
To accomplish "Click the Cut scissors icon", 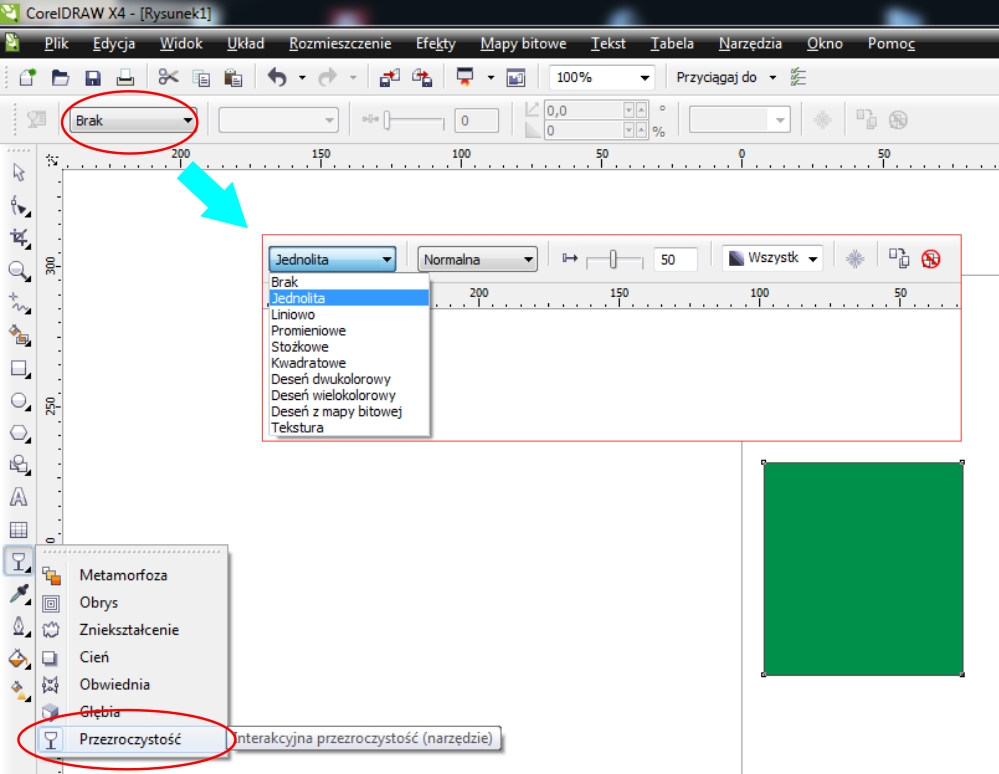I will [168, 78].
